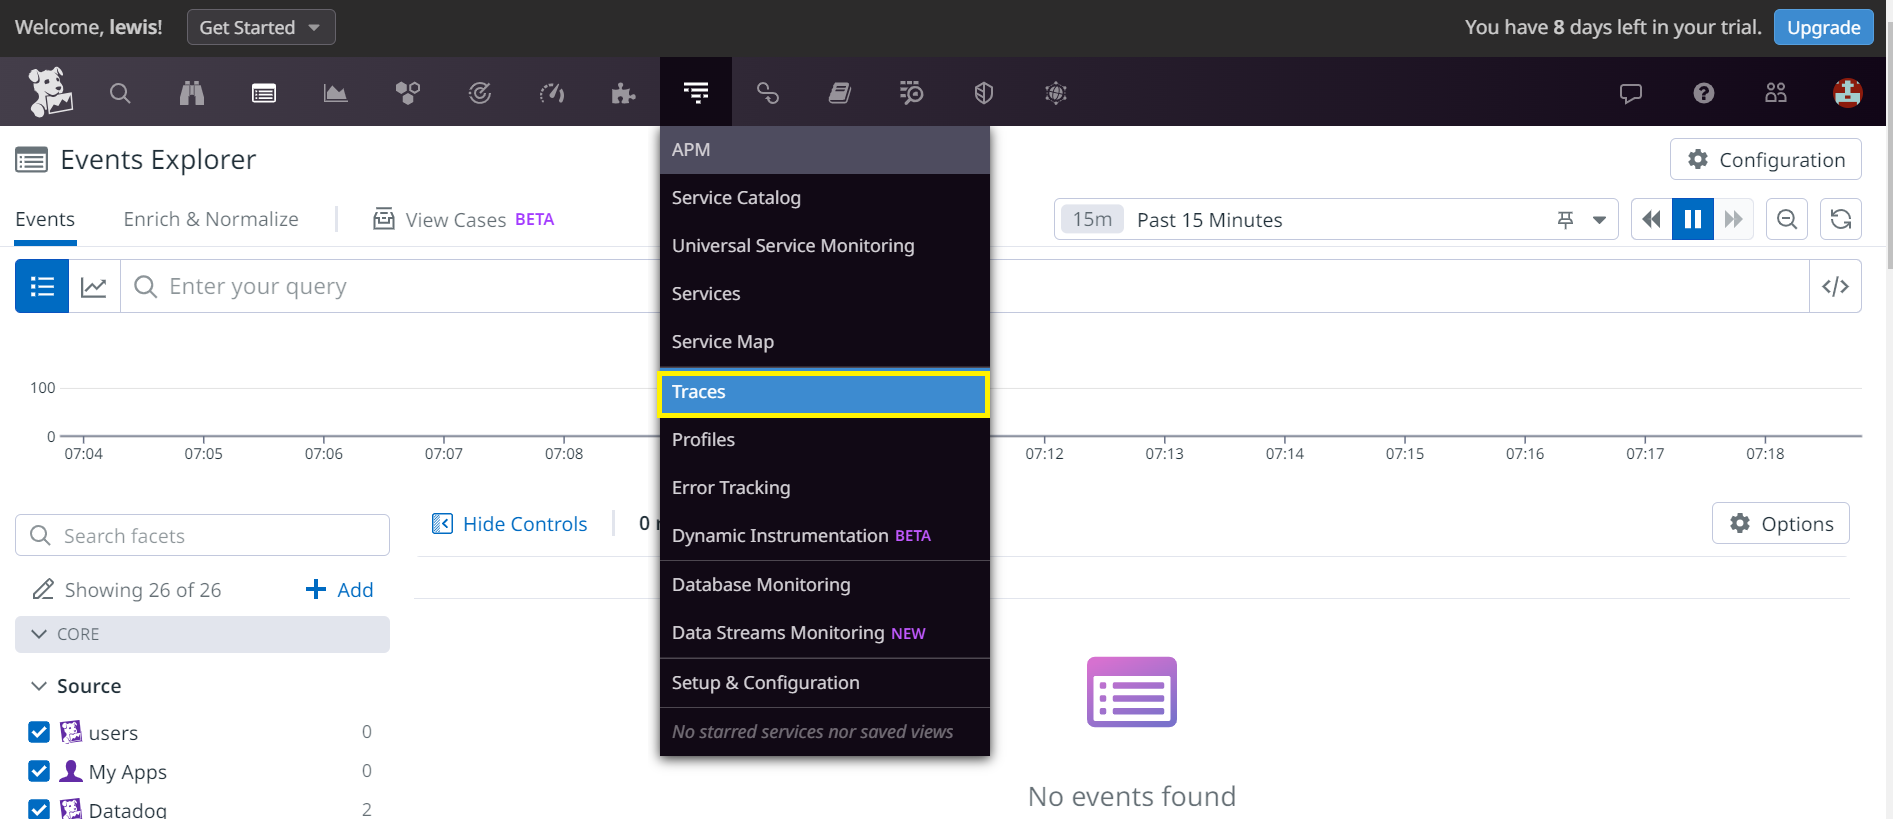
Task: Add a new facet
Action: tap(339, 590)
